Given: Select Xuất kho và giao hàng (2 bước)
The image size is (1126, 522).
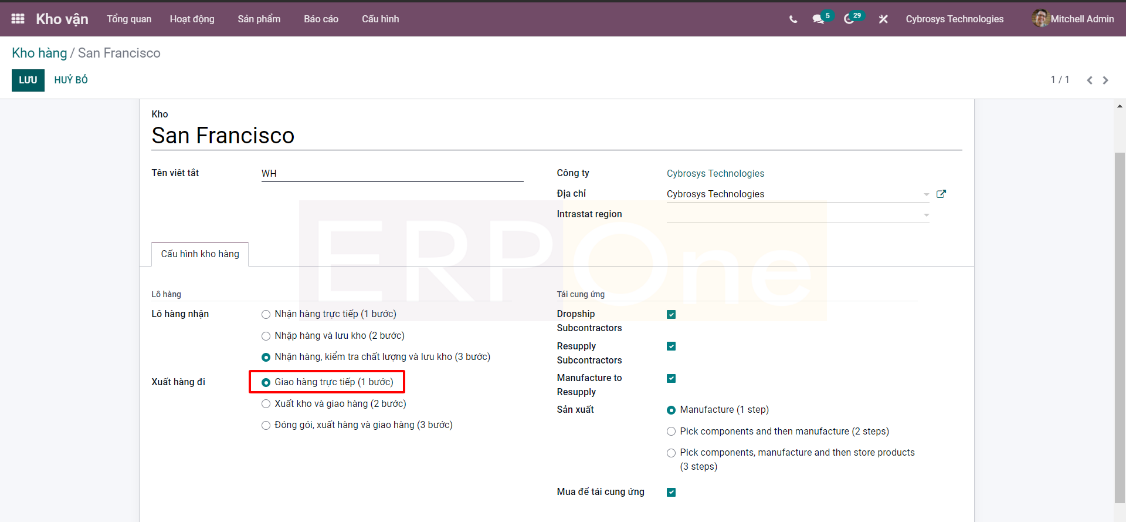Looking at the screenshot, I should coord(266,404).
